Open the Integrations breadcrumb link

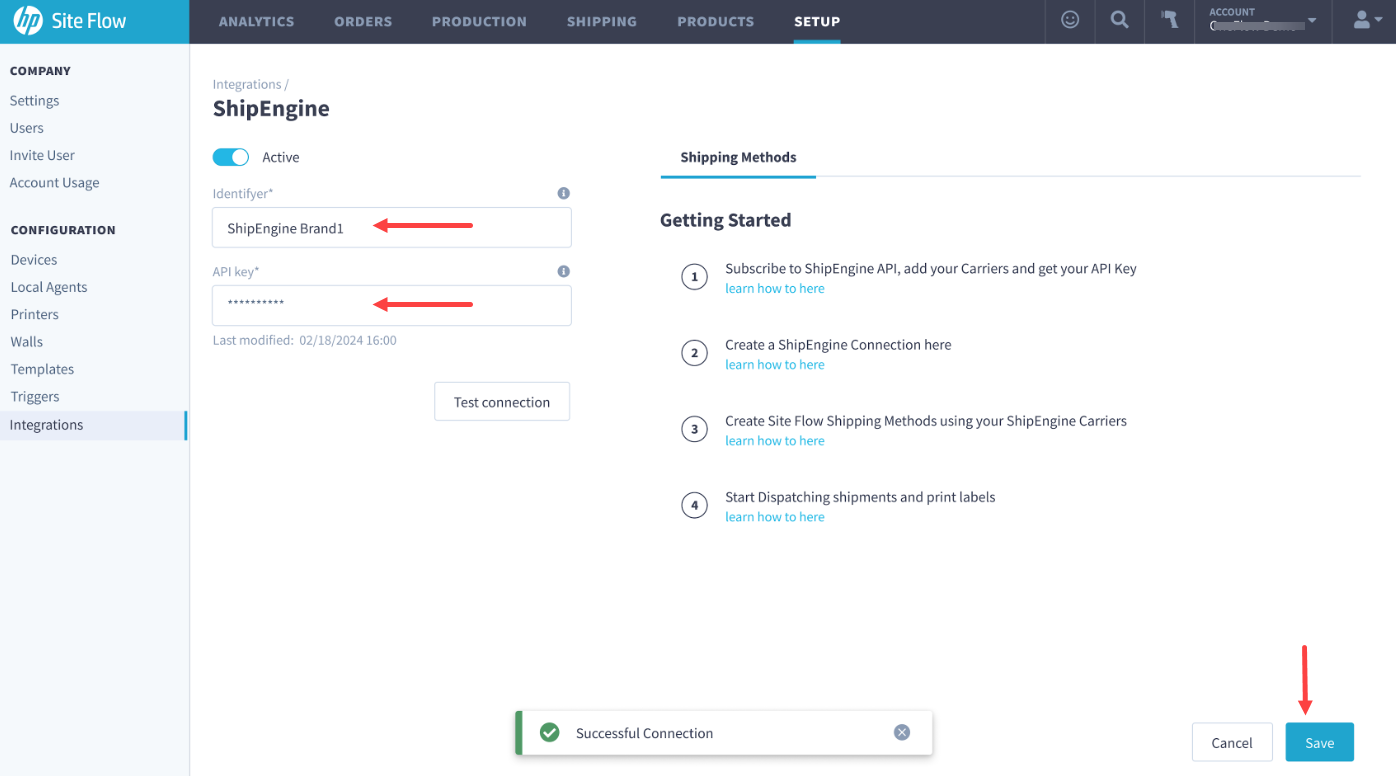pos(246,84)
